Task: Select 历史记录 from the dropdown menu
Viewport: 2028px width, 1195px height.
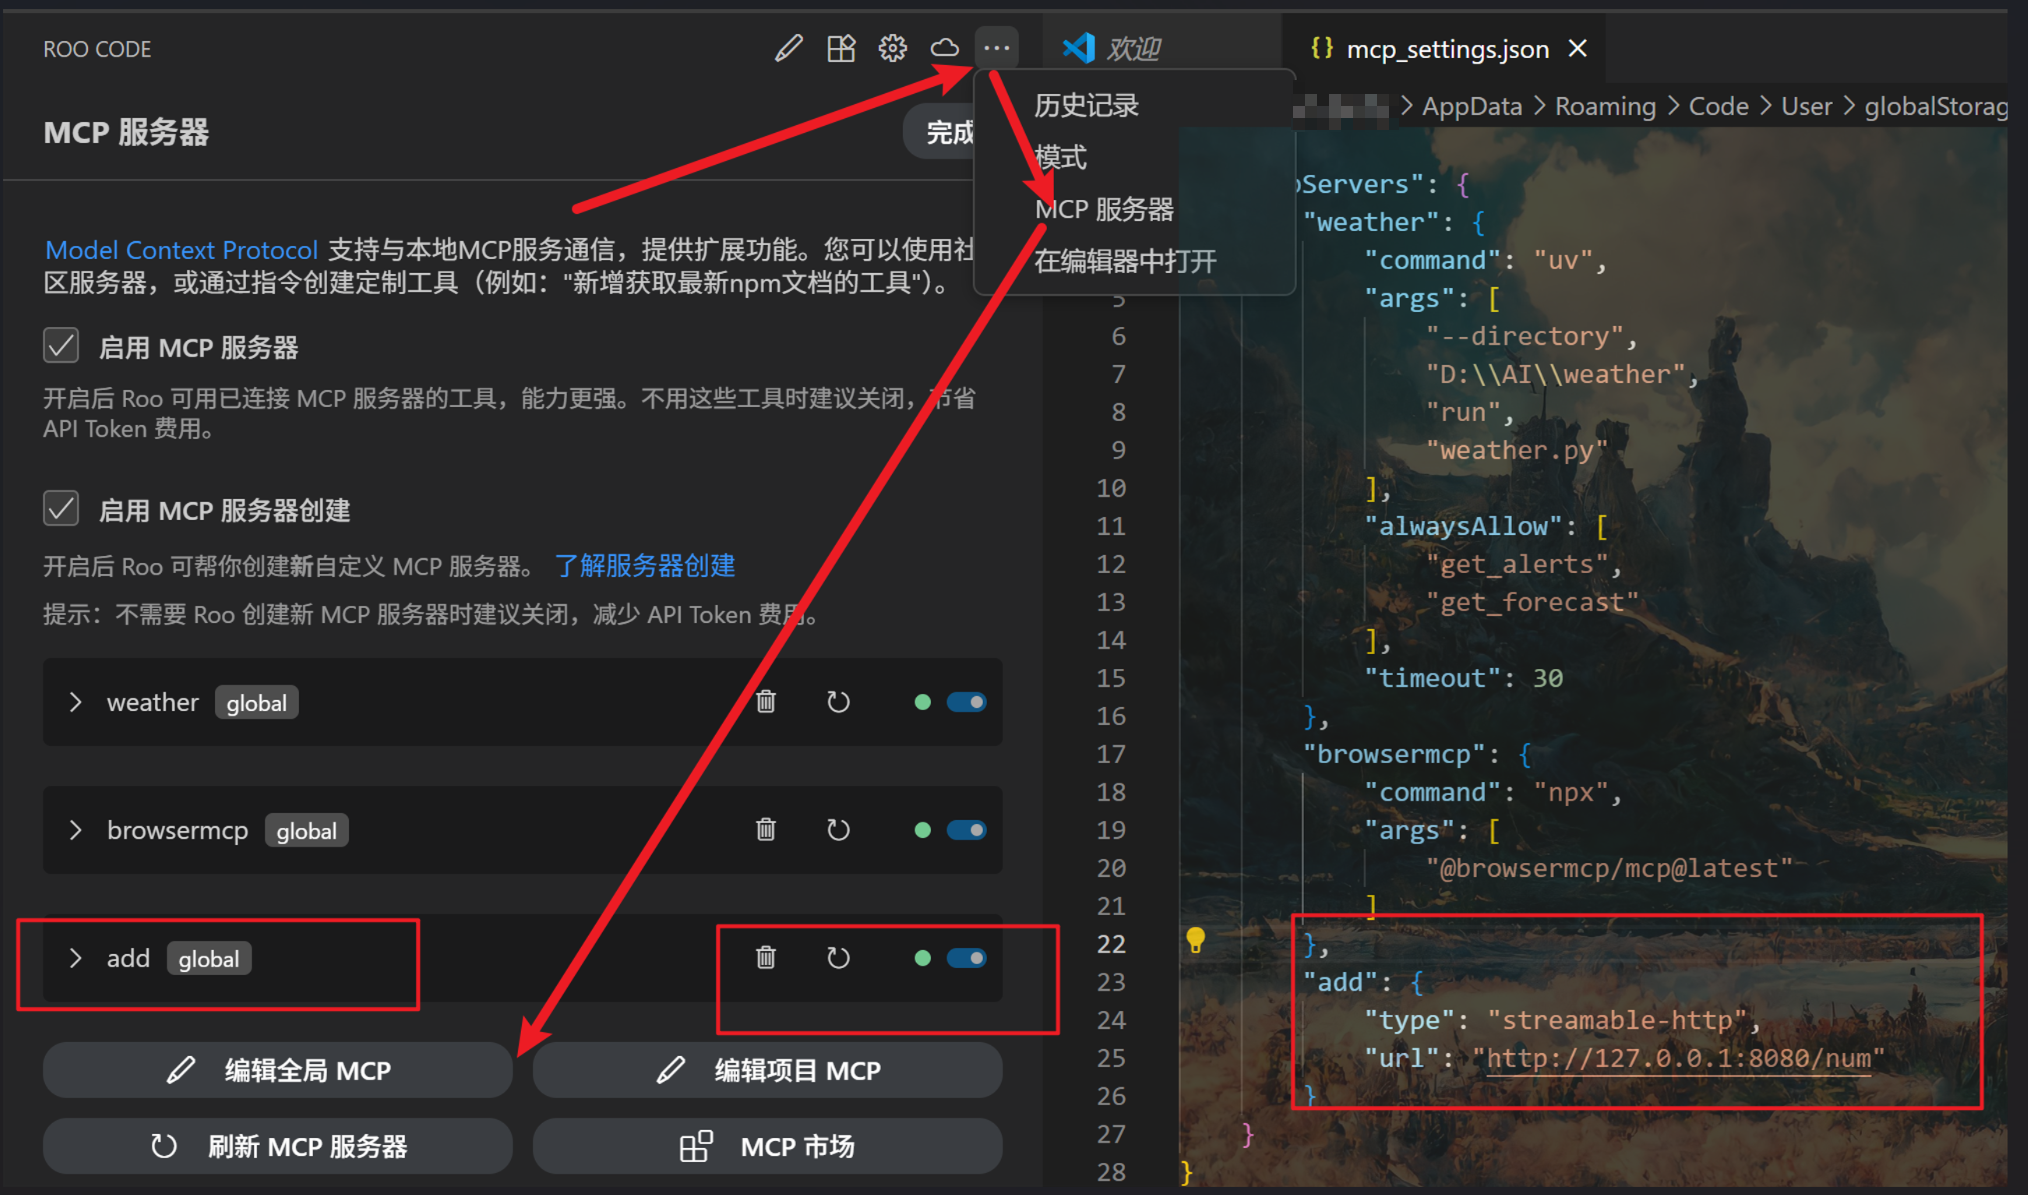Action: pyautogui.click(x=1086, y=105)
